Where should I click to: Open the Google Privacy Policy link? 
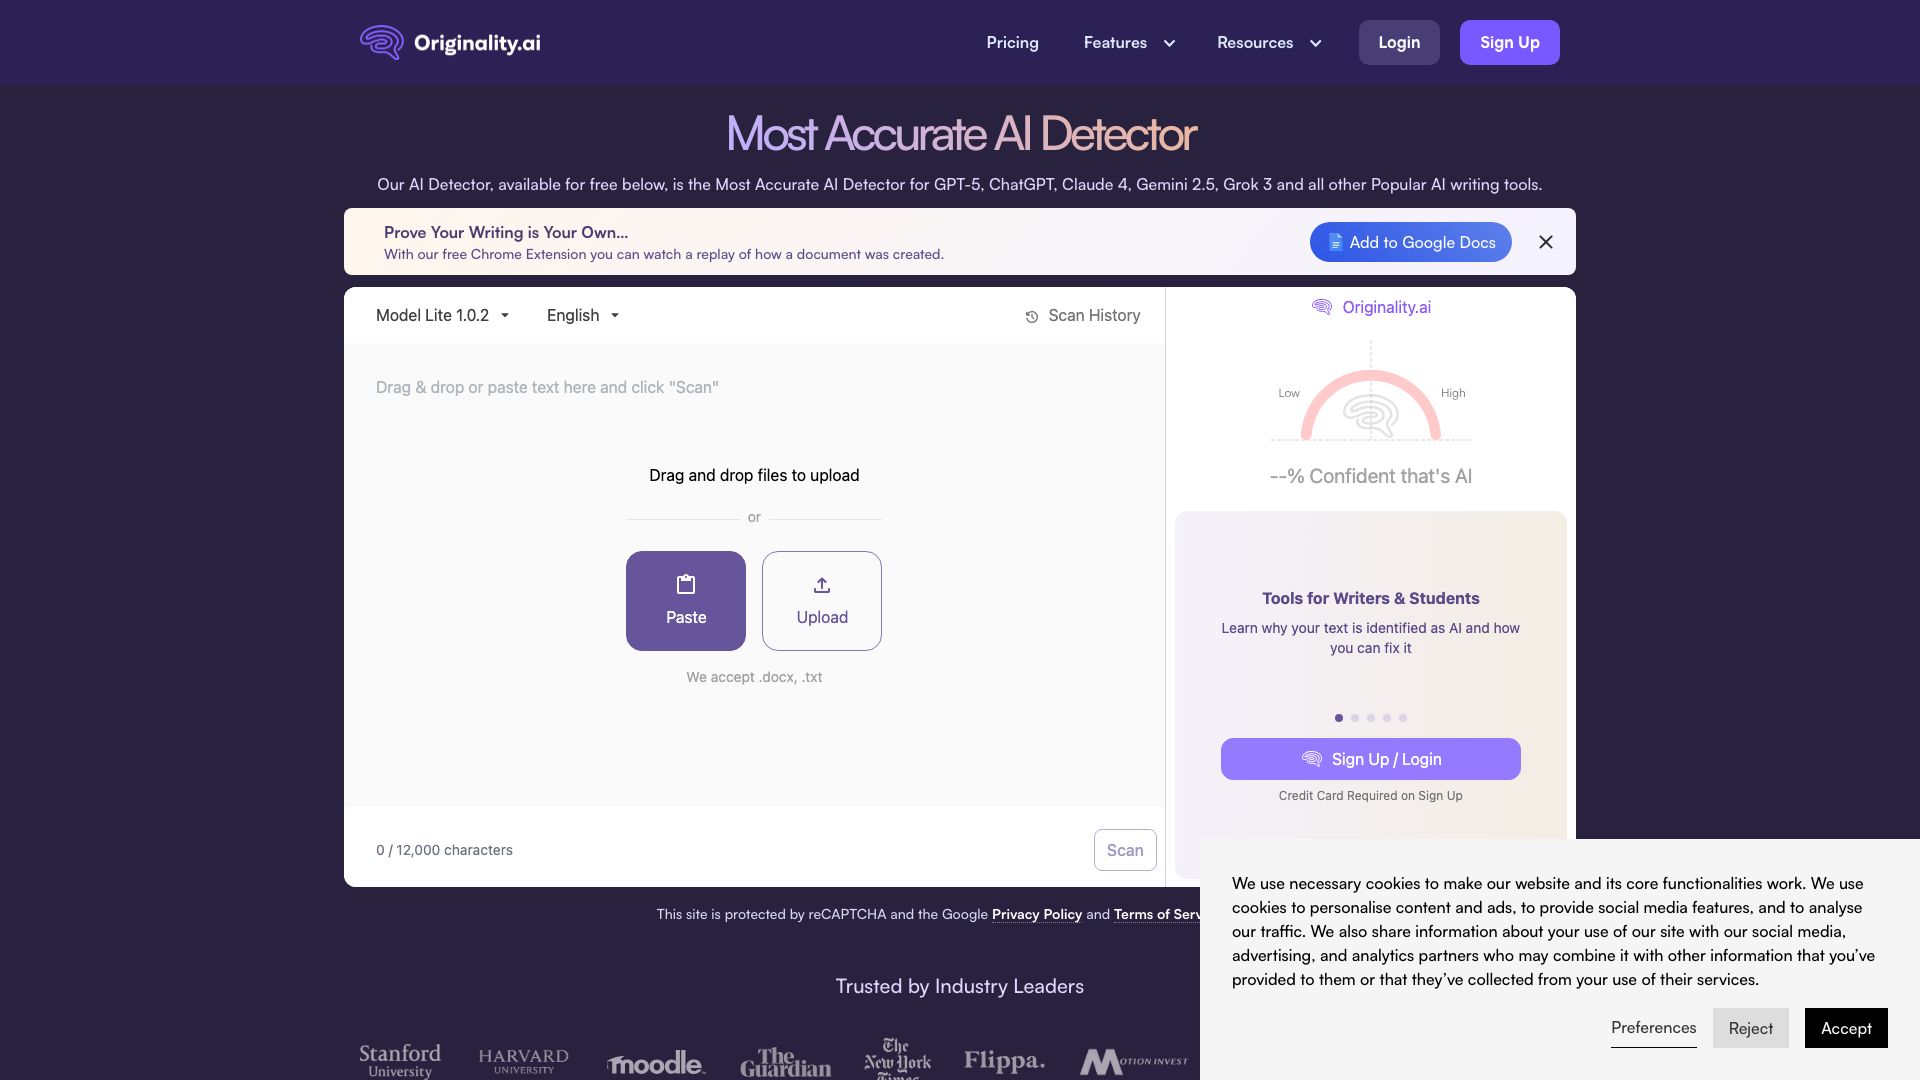pos(1036,914)
